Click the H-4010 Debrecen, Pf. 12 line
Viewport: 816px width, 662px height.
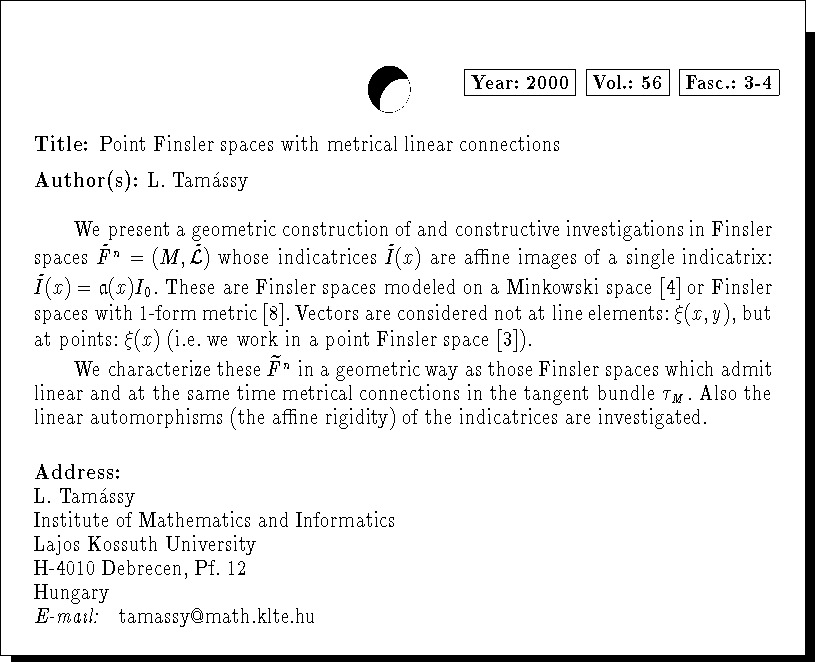click(140, 568)
